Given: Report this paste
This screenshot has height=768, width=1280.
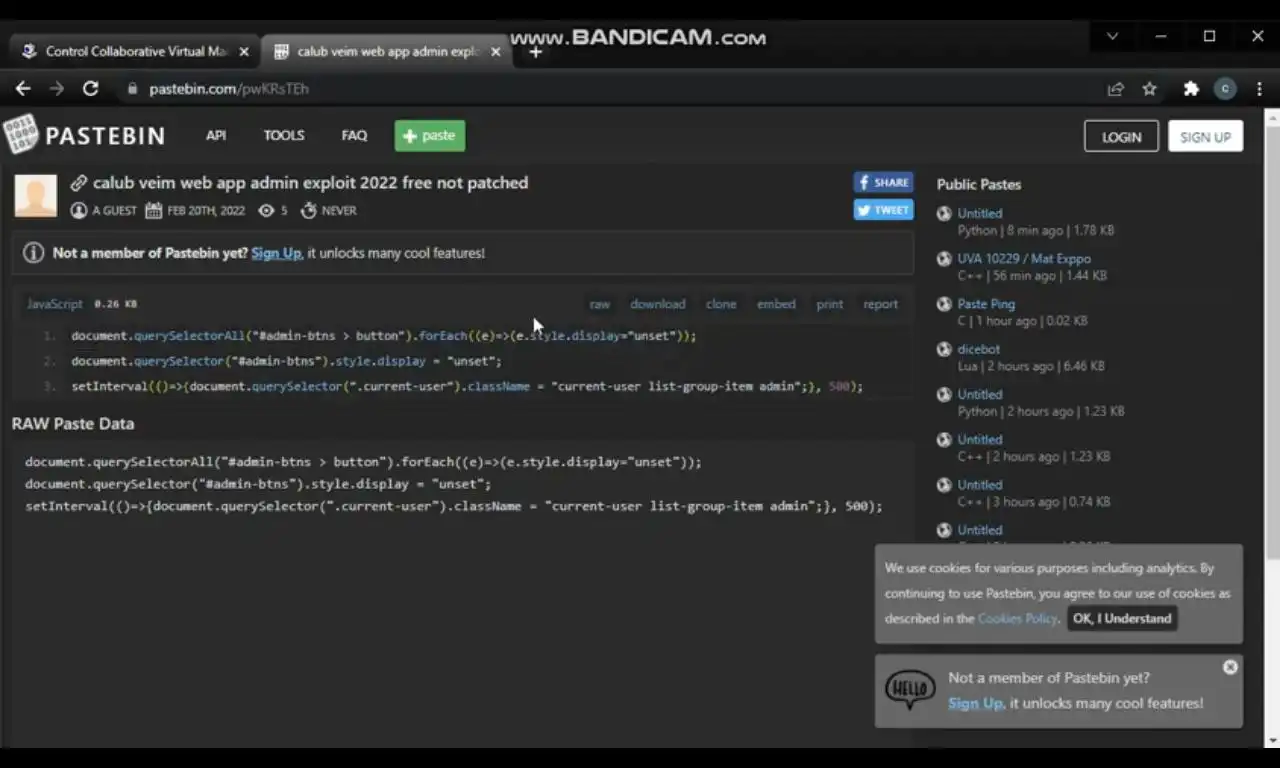Looking at the screenshot, I should click(x=881, y=304).
